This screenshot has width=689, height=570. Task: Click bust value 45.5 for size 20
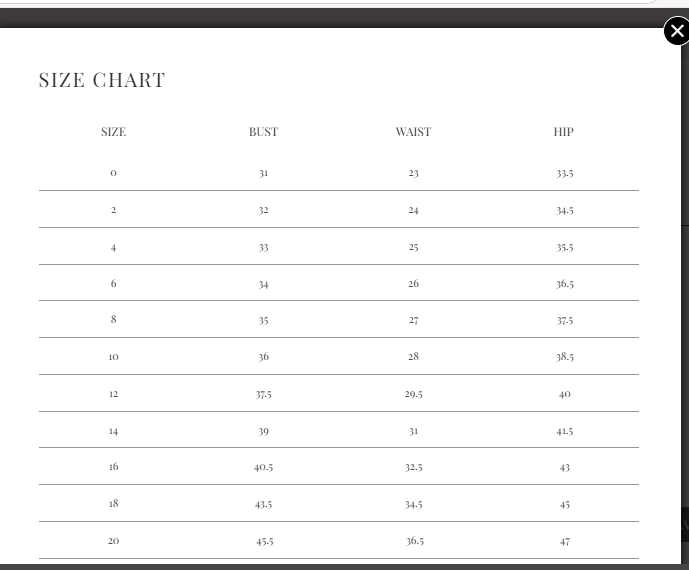[263, 541]
